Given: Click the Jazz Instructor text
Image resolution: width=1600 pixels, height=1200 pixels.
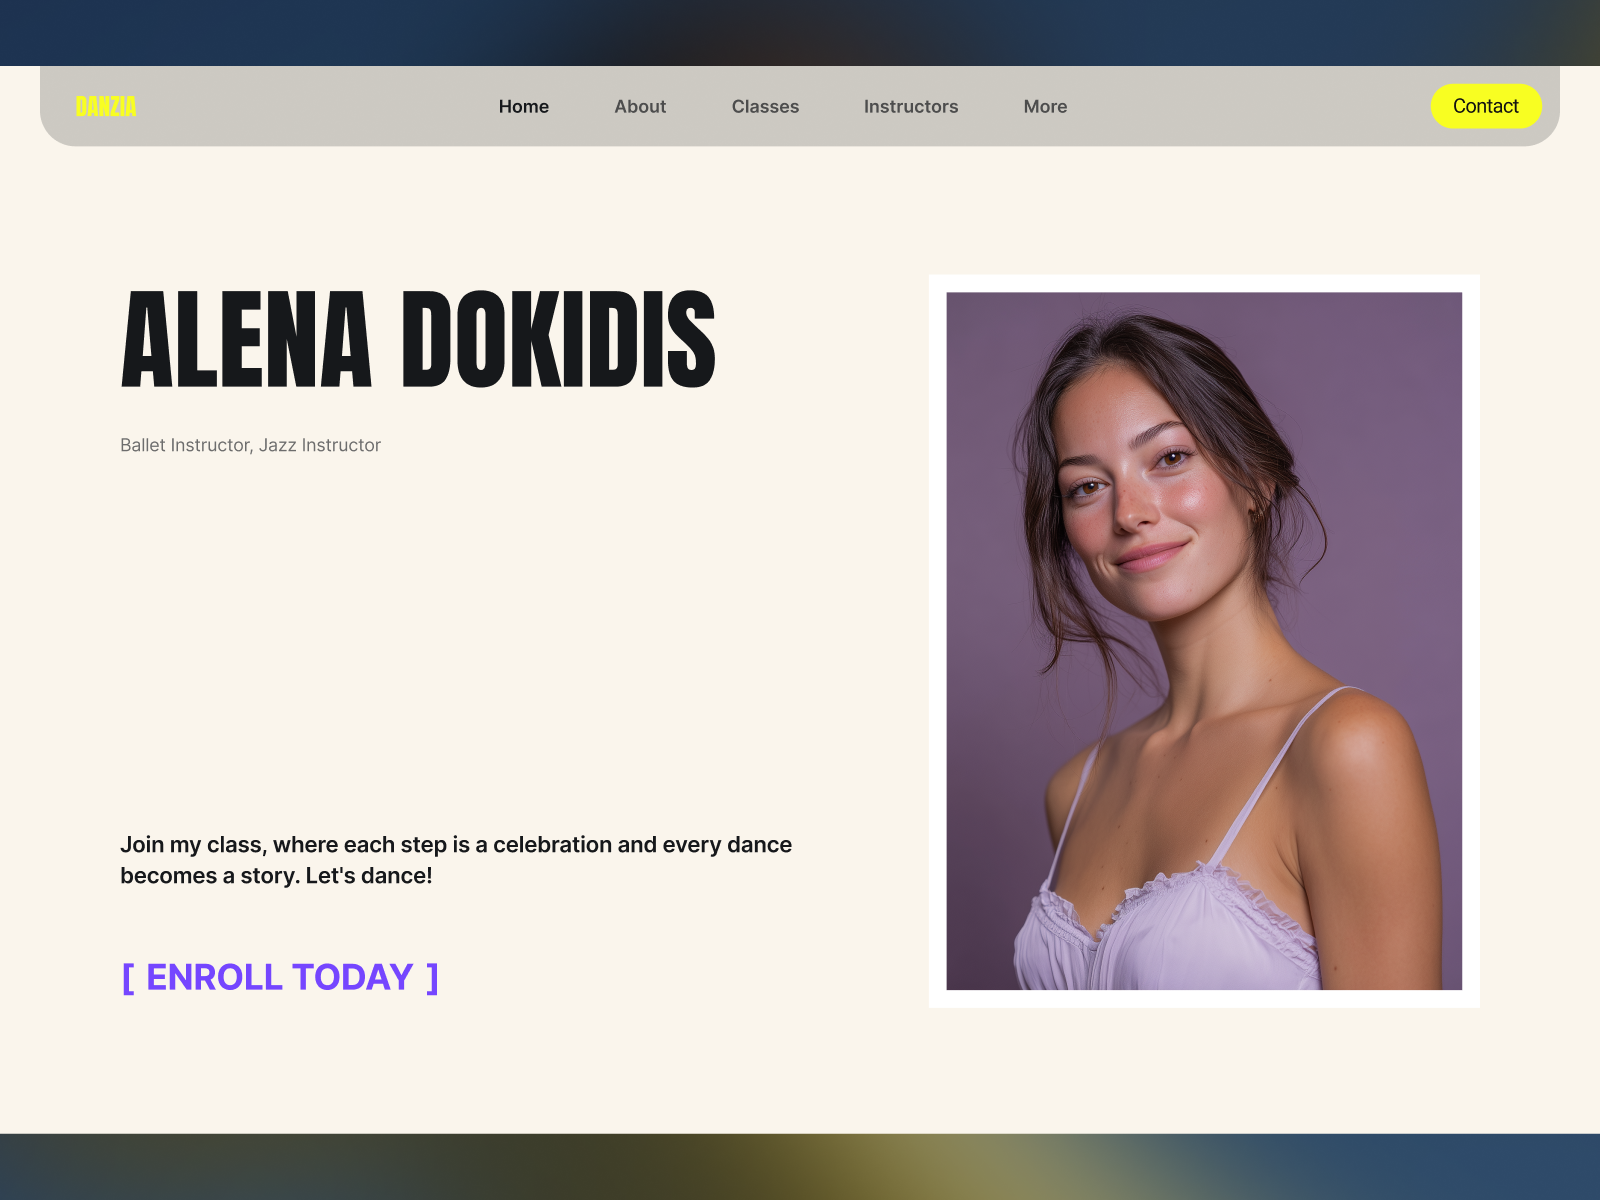Looking at the screenshot, I should (x=320, y=445).
